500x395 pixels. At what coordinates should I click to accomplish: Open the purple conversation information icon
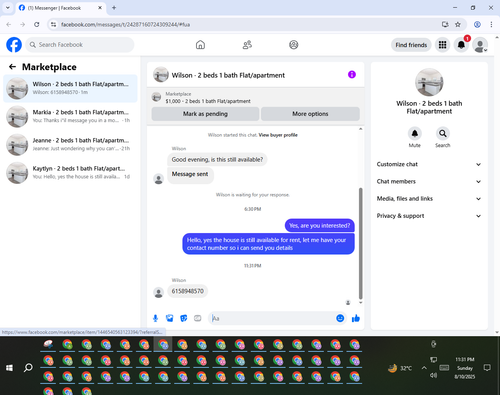pyautogui.click(x=352, y=74)
